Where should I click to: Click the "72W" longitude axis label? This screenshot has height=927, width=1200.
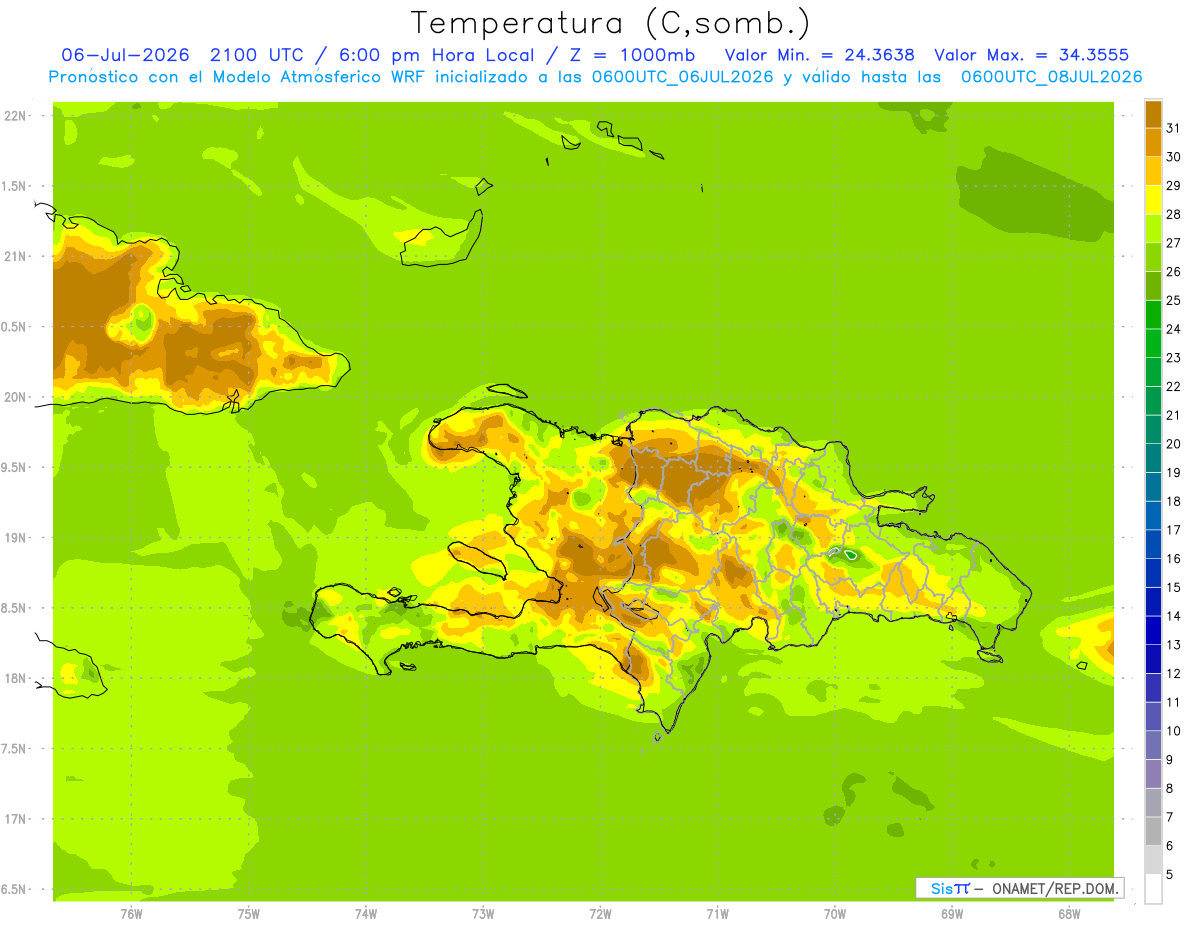(600, 914)
